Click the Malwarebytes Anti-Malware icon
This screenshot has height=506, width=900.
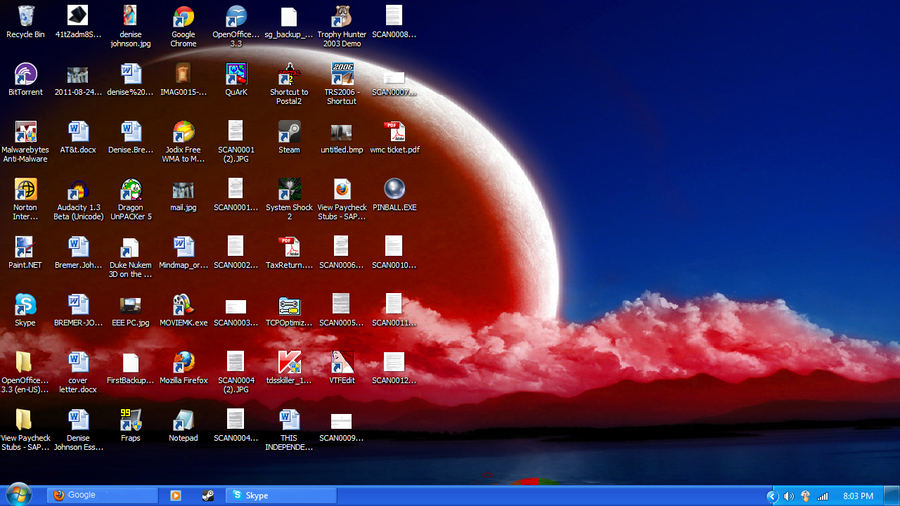(x=25, y=132)
